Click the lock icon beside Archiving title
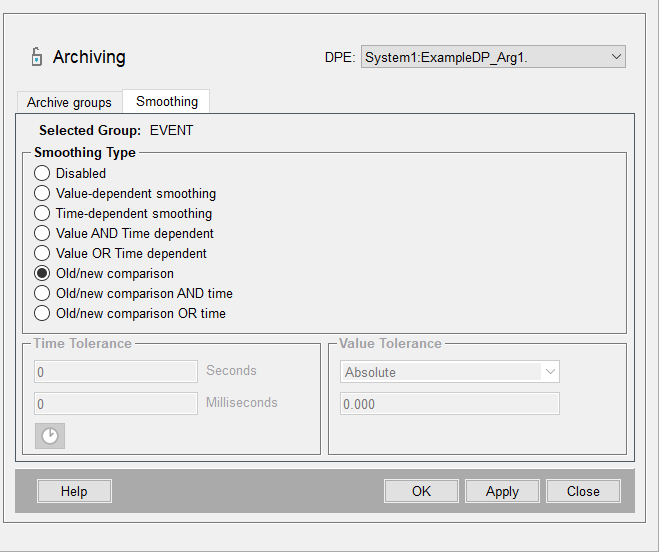The height and width of the screenshot is (552, 659). 37,57
